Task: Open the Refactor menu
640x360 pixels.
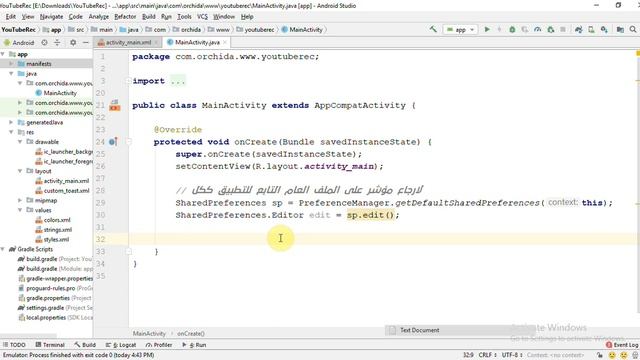Action: (x=125, y=17)
